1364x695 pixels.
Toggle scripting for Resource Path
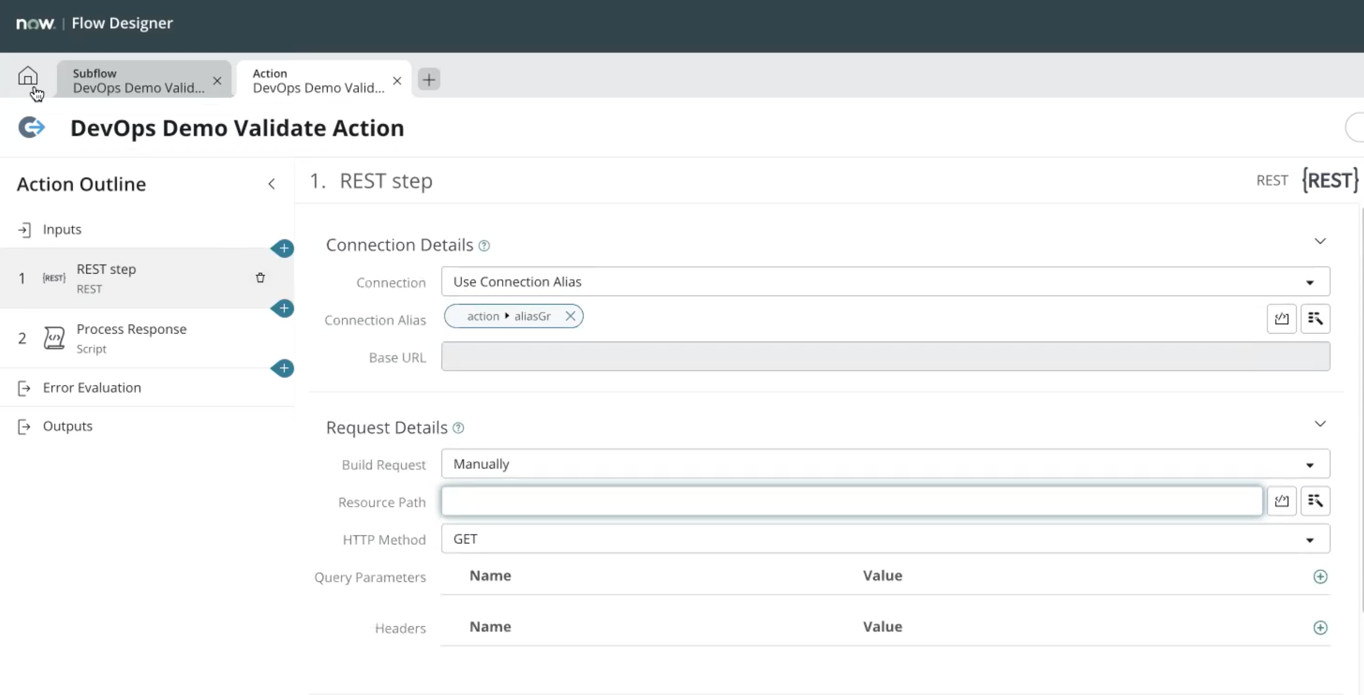1282,501
